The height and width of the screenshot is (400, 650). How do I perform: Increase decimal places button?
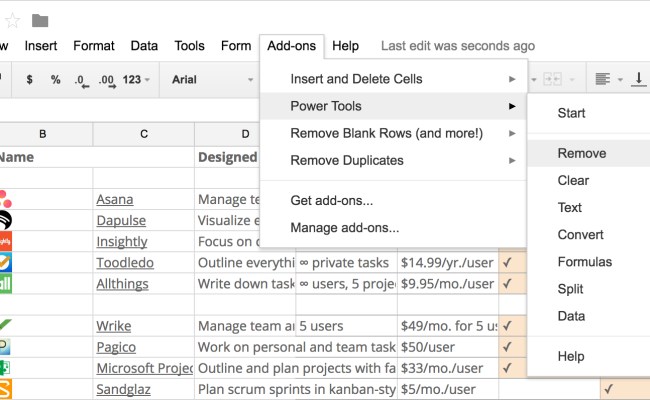click(107, 79)
